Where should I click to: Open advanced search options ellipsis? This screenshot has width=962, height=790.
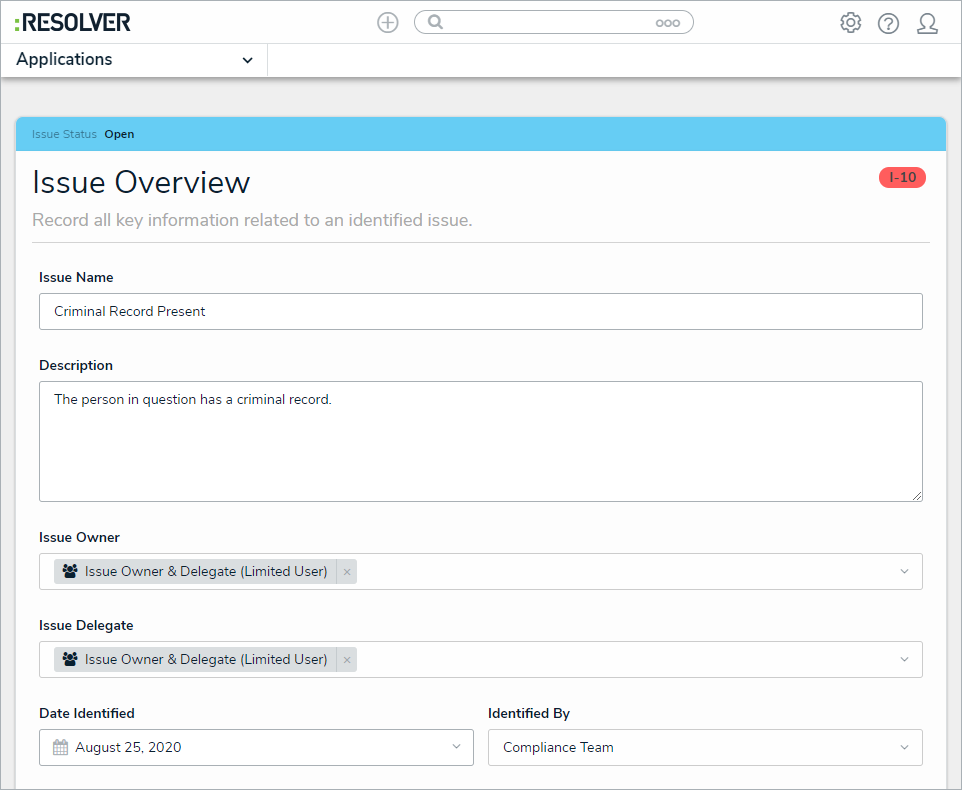point(667,23)
